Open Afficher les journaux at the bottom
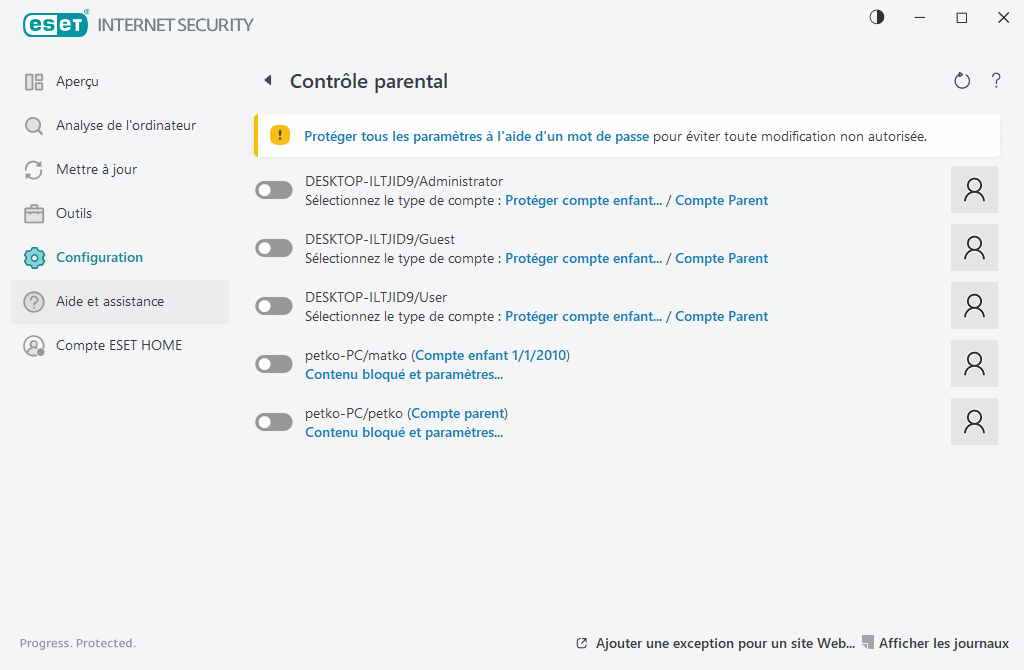1024x670 pixels. tap(943, 643)
